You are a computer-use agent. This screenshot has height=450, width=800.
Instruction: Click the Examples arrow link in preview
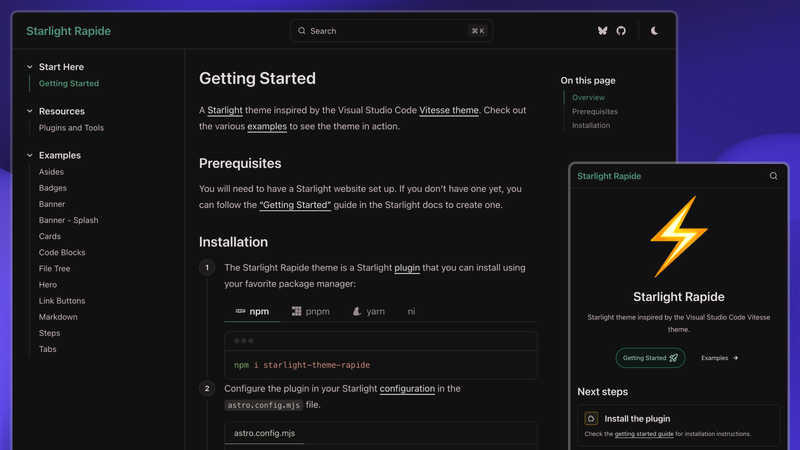coord(719,358)
